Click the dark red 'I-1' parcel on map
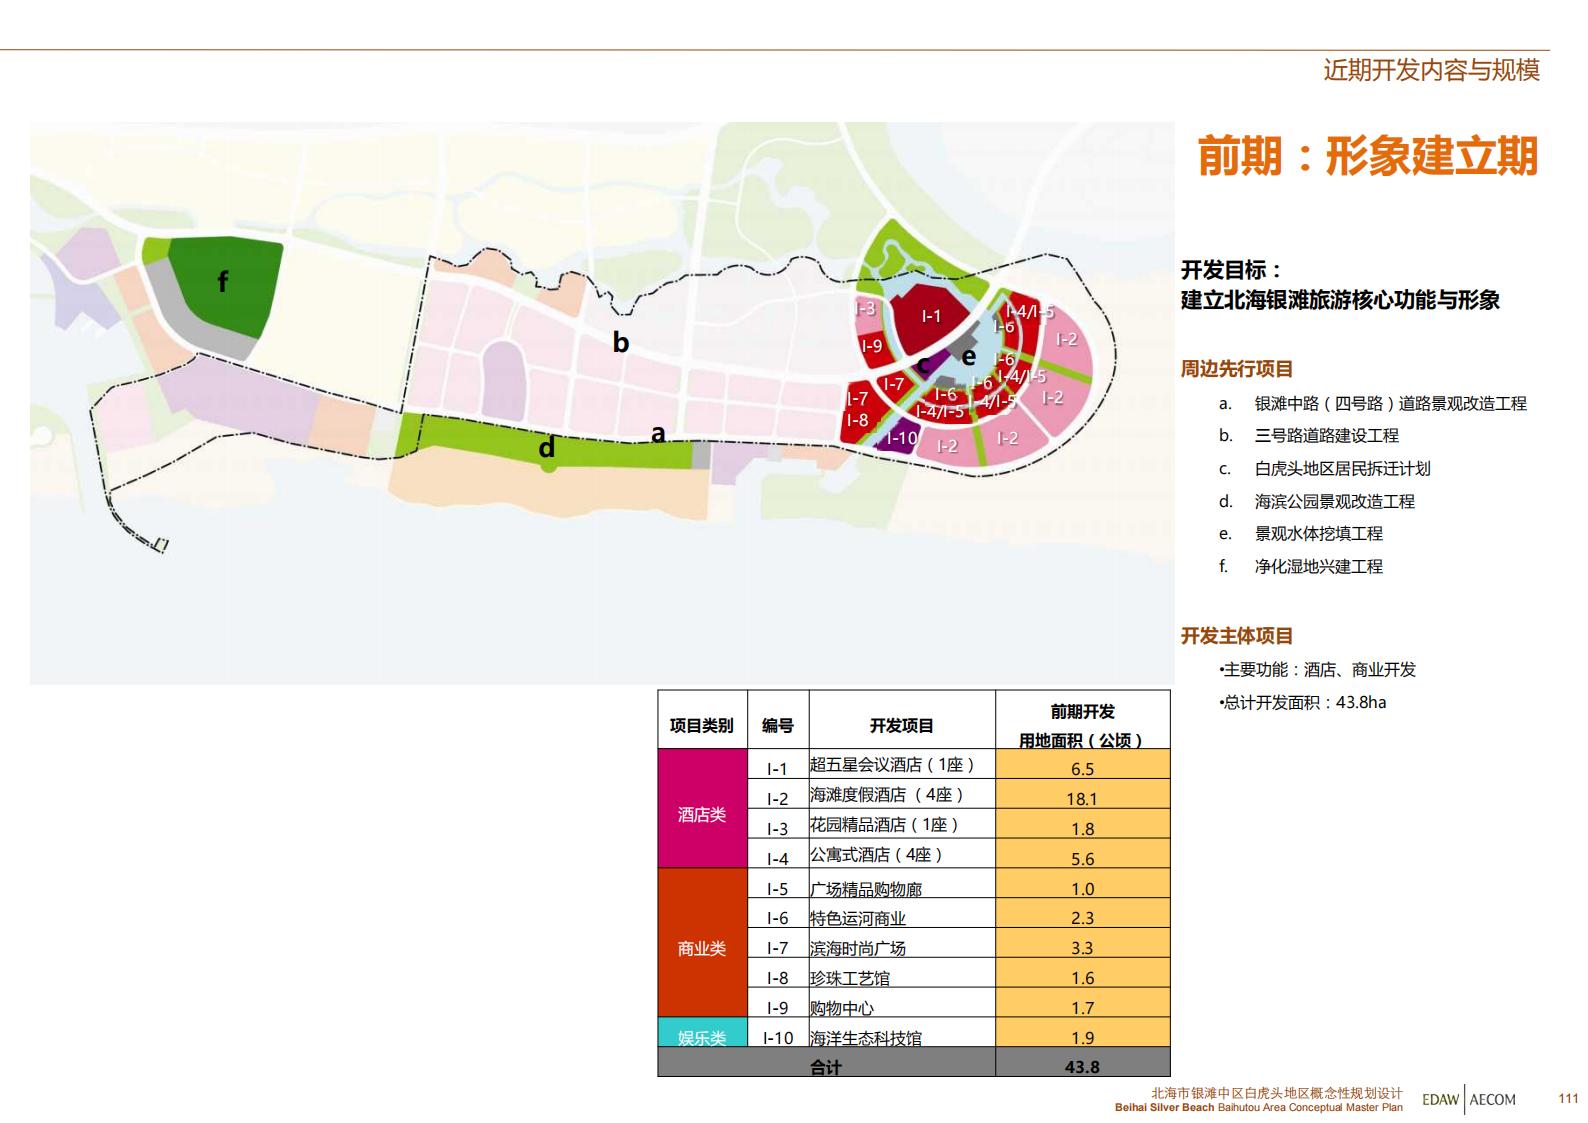 coord(931,316)
